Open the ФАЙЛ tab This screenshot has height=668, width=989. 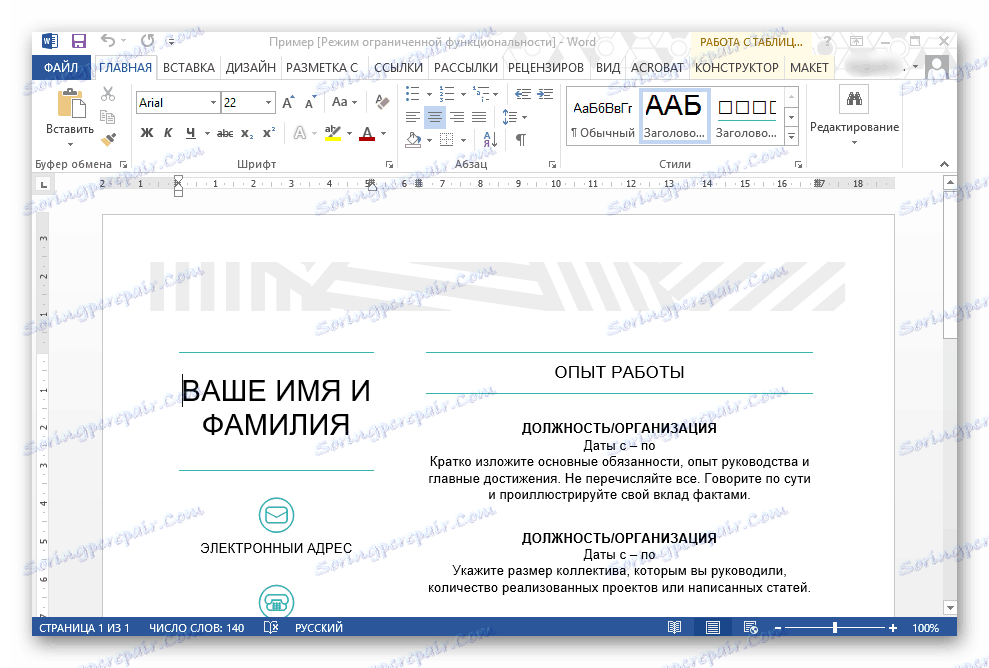tap(61, 67)
